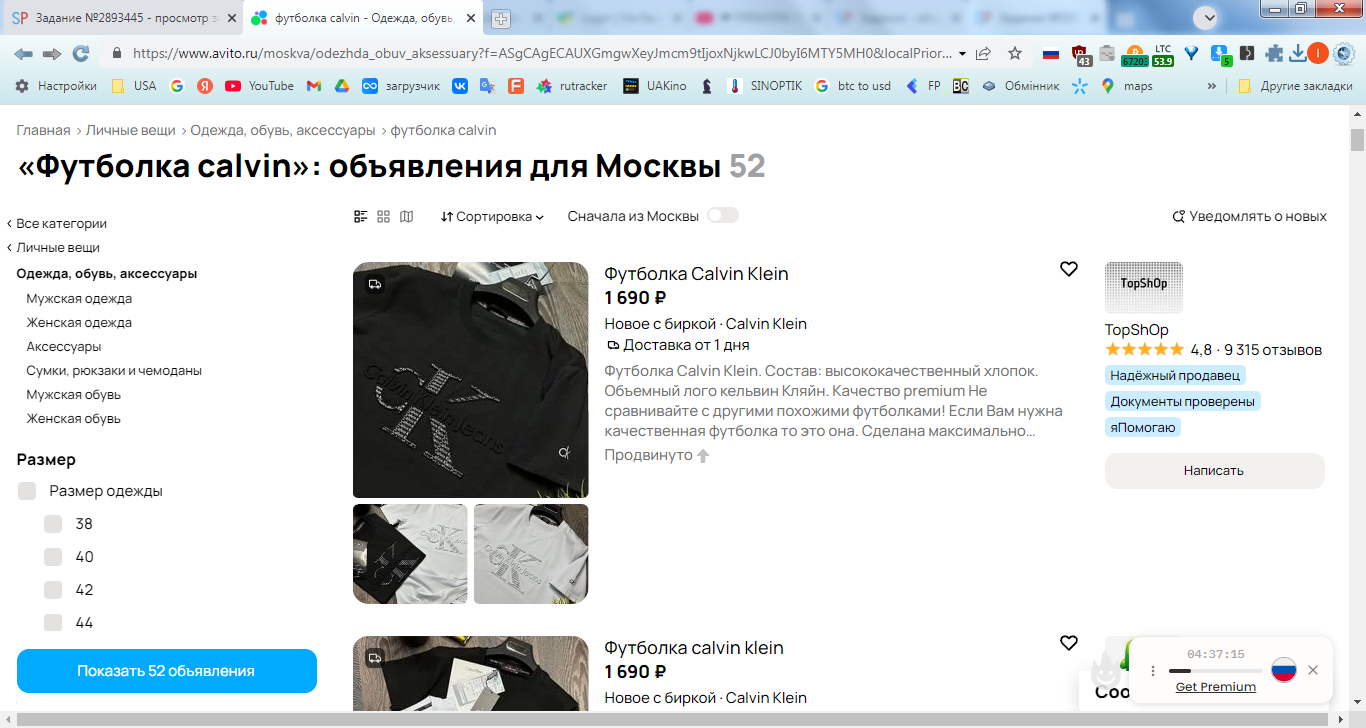This screenshot has height=728, width=1366.
Task: Open uBlock Origin extension showing 43
Action: pyautogui.click(x=1080, y=54)
